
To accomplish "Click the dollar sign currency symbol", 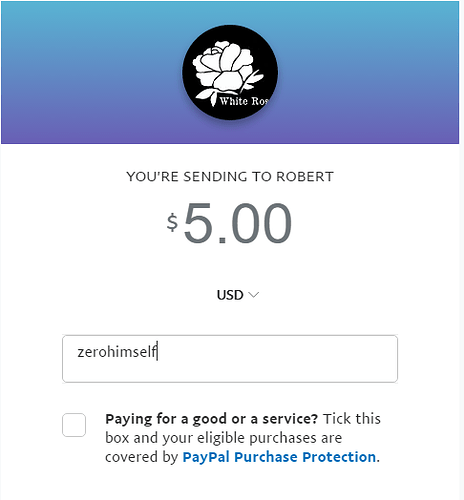I will click(172, 223).
